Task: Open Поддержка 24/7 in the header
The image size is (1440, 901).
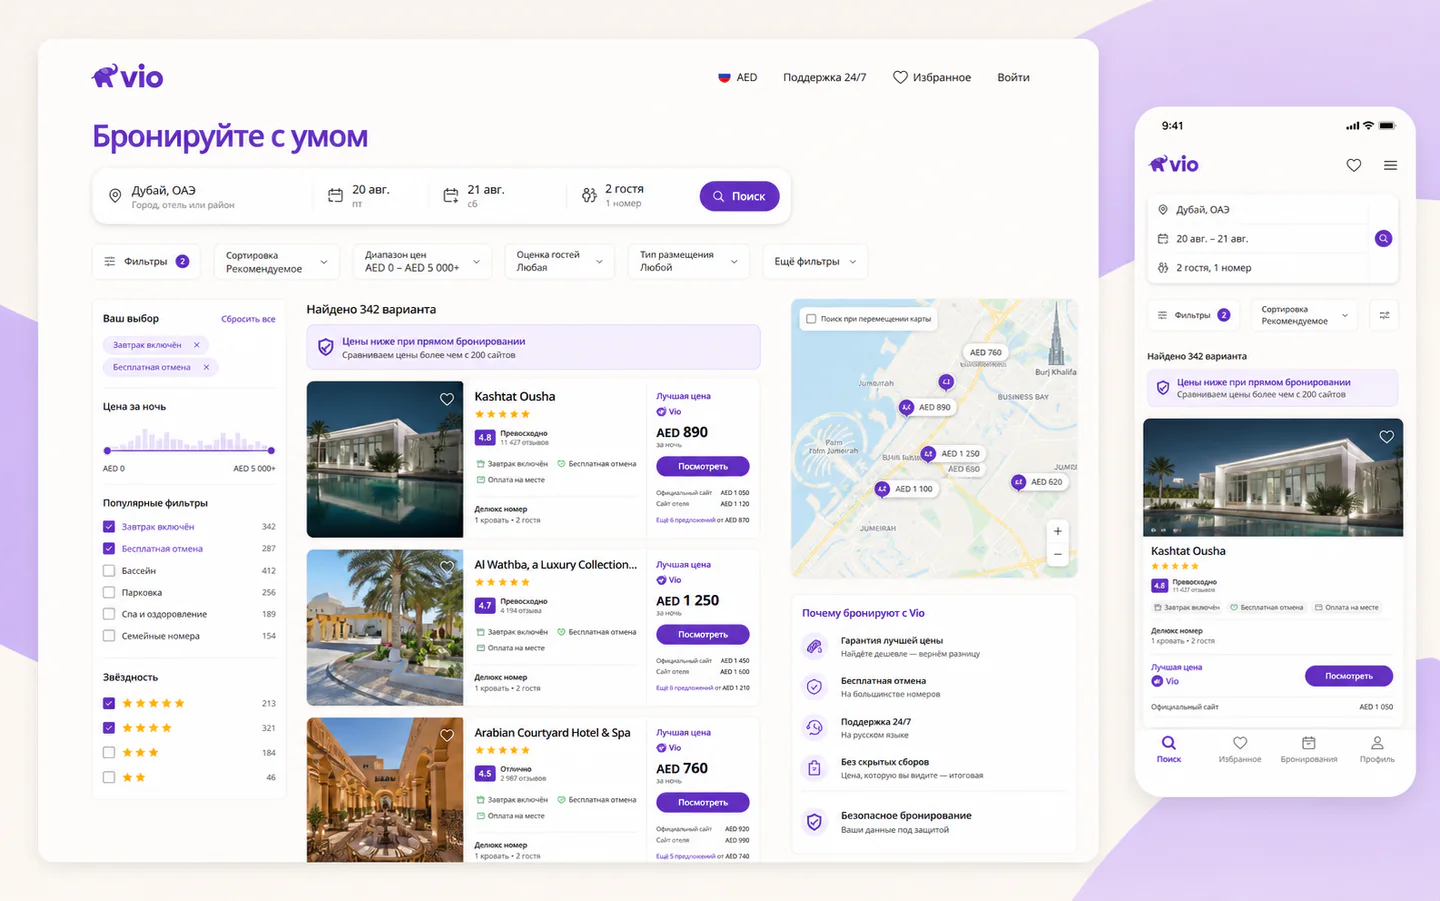Action: (825, 77)
